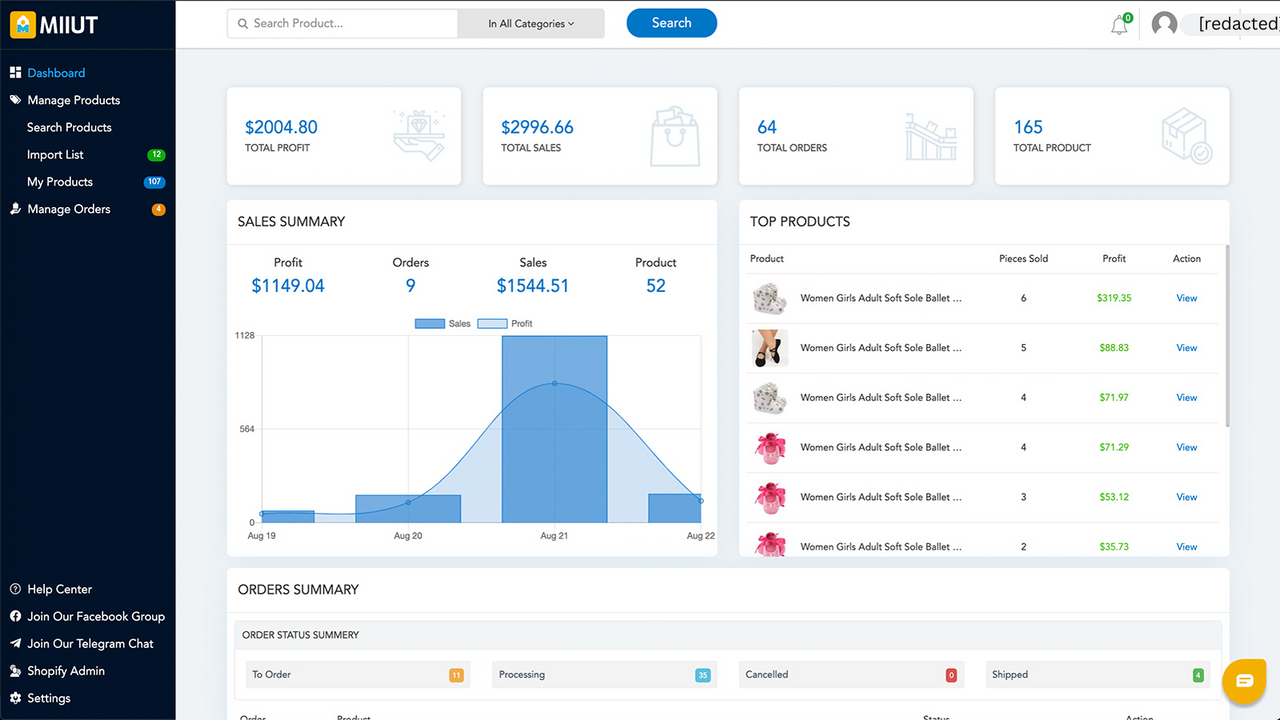Click the notification count badge on the bell
The image size is (1280, 720).
point(1128,17)
